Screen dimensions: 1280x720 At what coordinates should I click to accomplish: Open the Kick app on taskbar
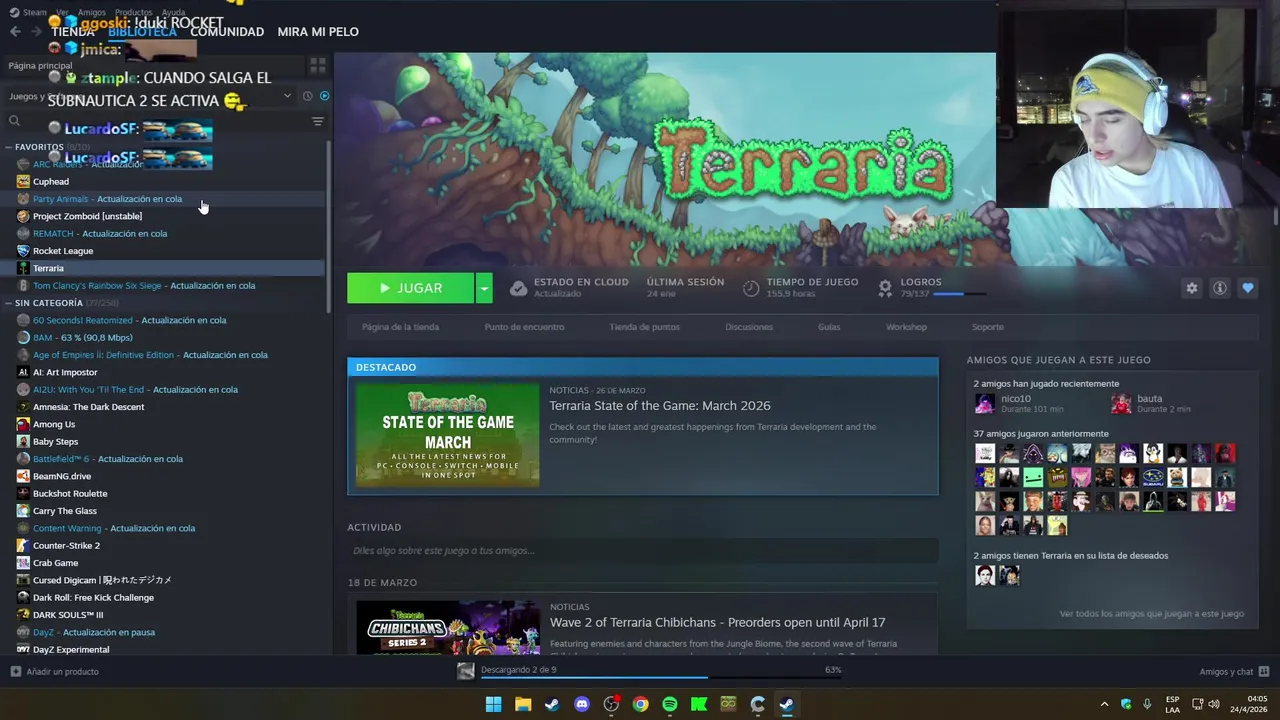(x=699, y=704)
